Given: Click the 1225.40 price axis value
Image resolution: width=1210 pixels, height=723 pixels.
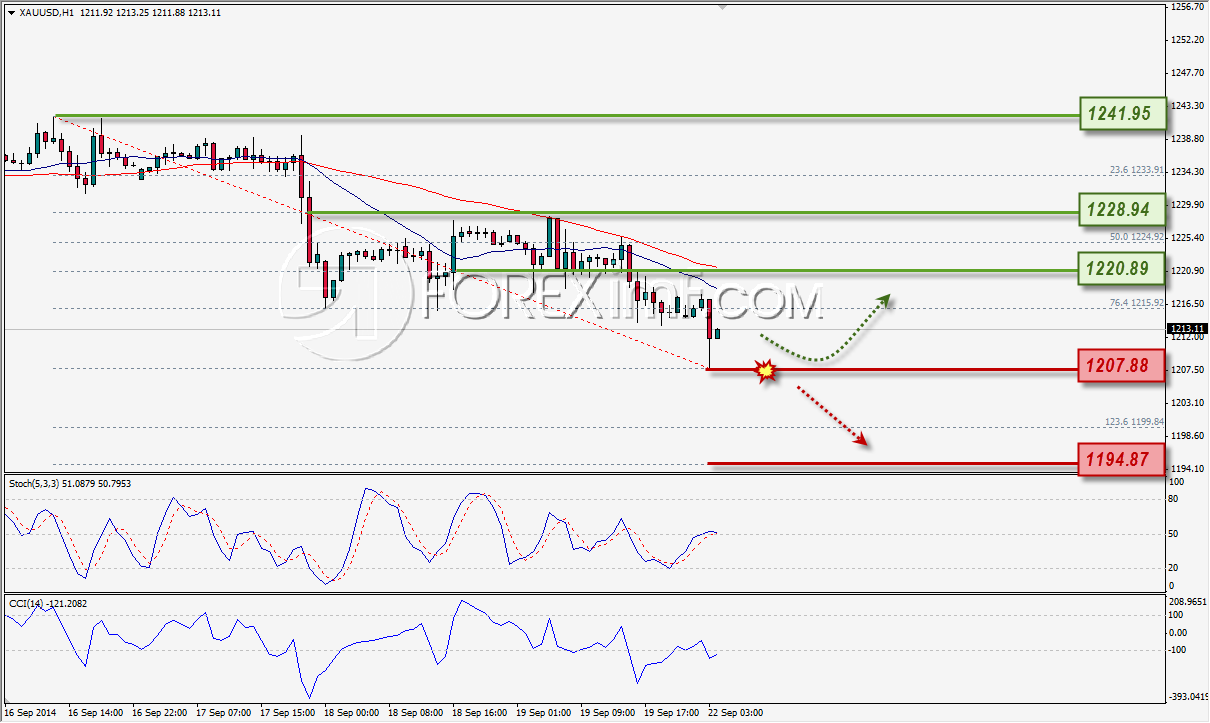Looking at the screenshot, I should coord(1187,237).
